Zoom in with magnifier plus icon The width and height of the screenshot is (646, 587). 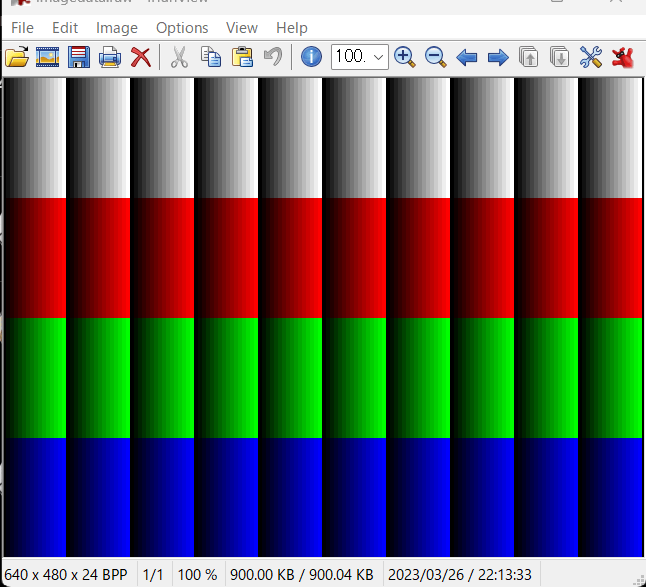(x=404, y=57)
